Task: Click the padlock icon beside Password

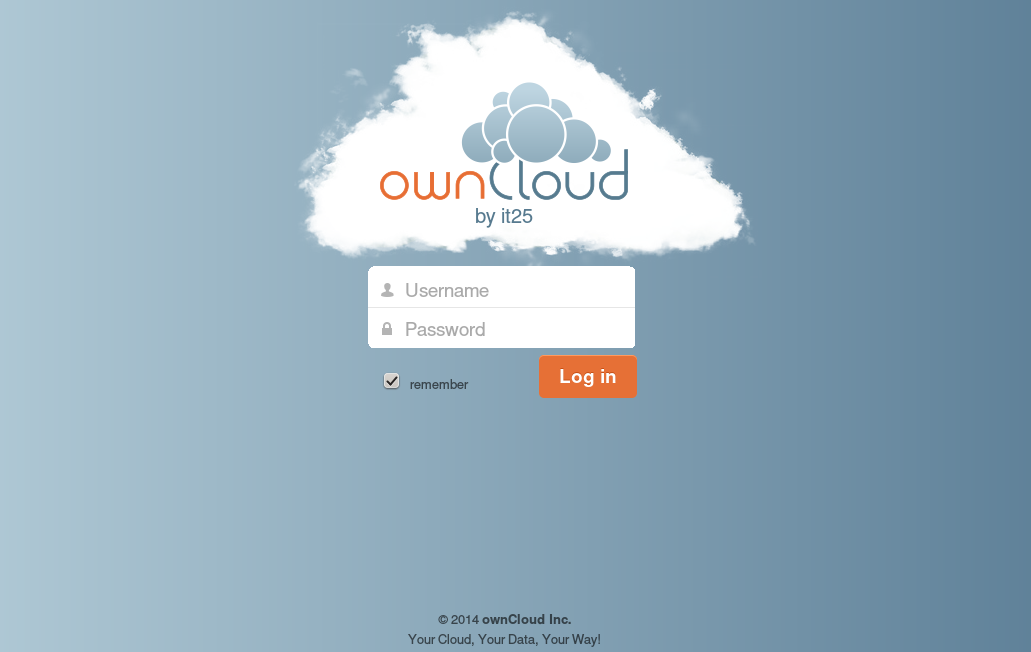Action: pyautogui.click(x=387, y=329)
